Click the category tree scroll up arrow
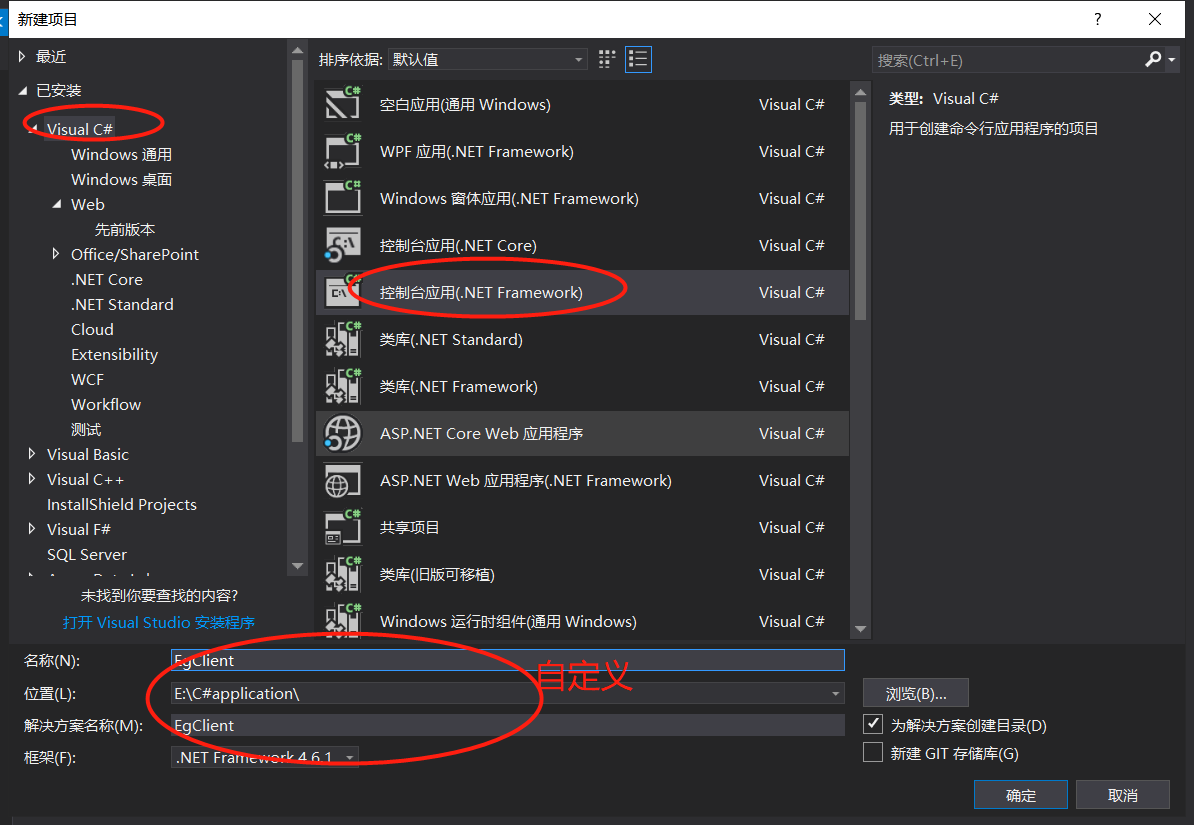 (298, 51)
